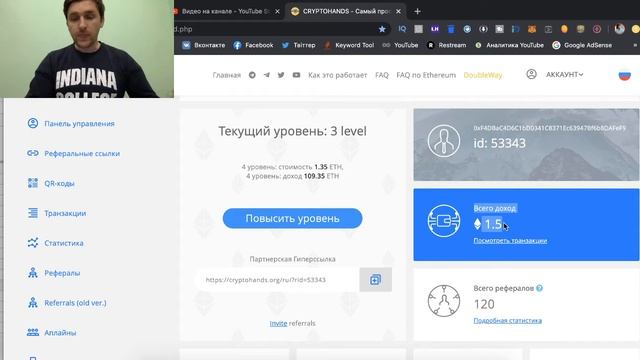
Task: Switch language with the Russian flag icon
Action: pos(624,75)
